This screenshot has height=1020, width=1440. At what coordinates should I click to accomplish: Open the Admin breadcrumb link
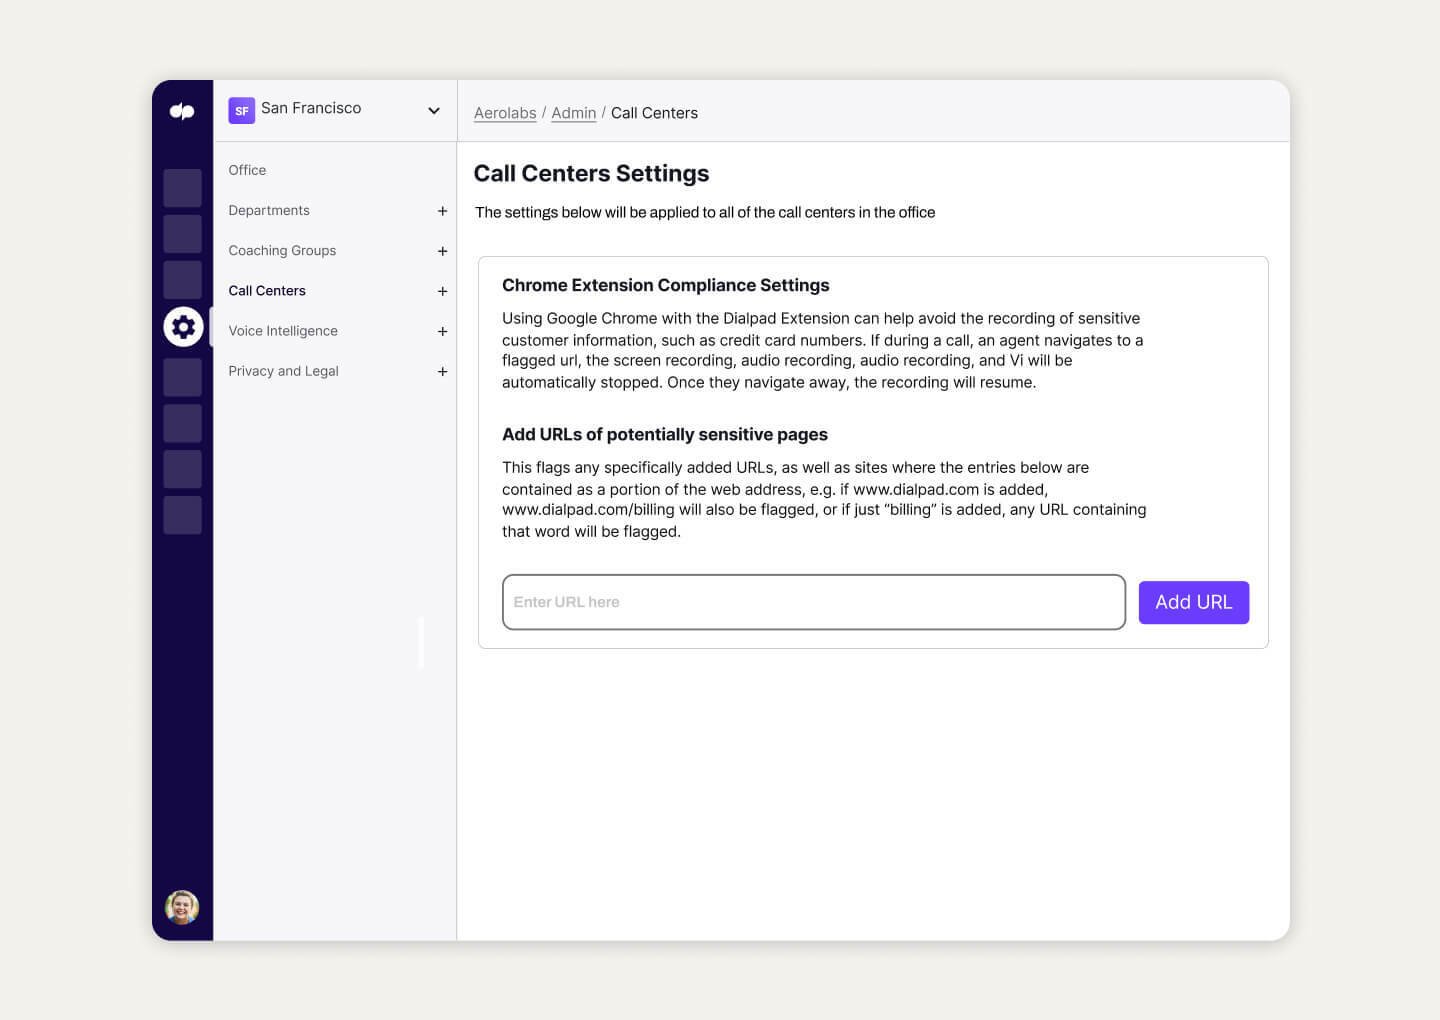573,113
